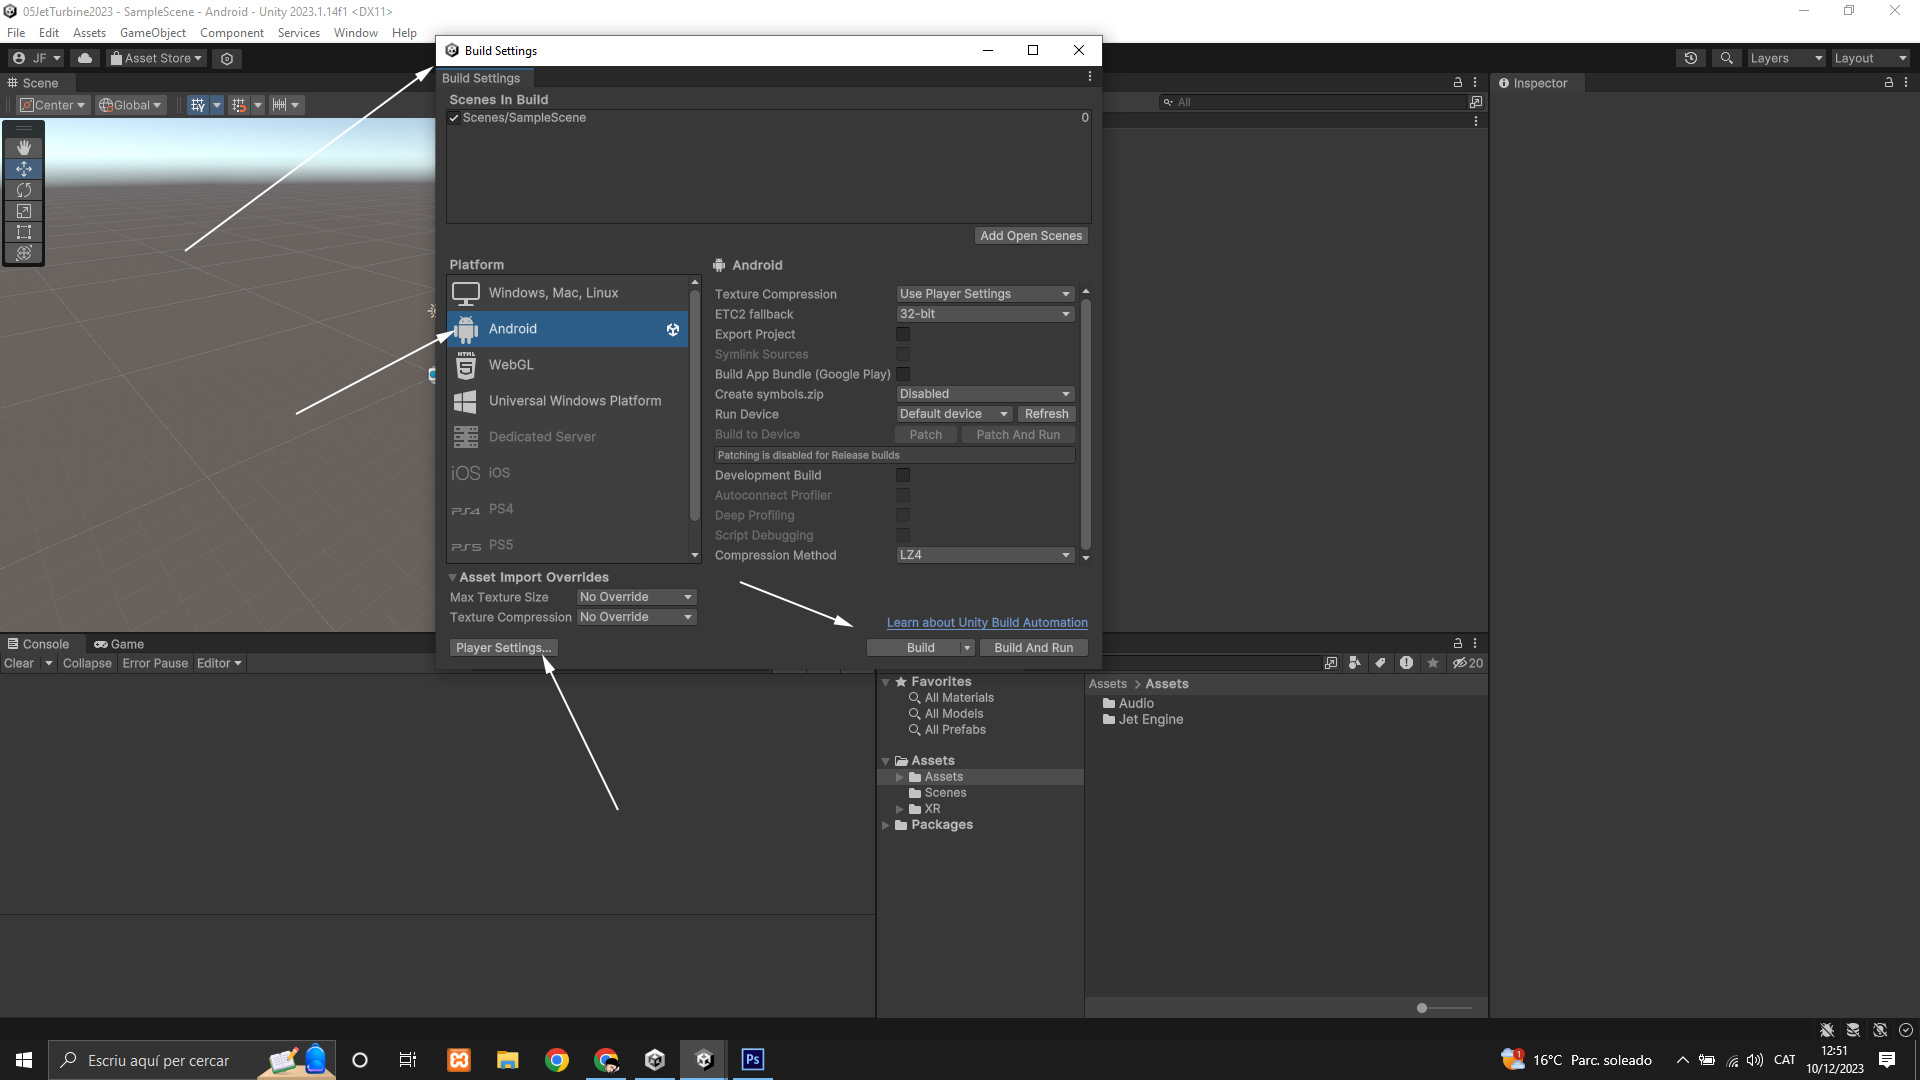Switch to the Game tab
Viewport: 1920px width, 1080px height.
tap(119, 644)
